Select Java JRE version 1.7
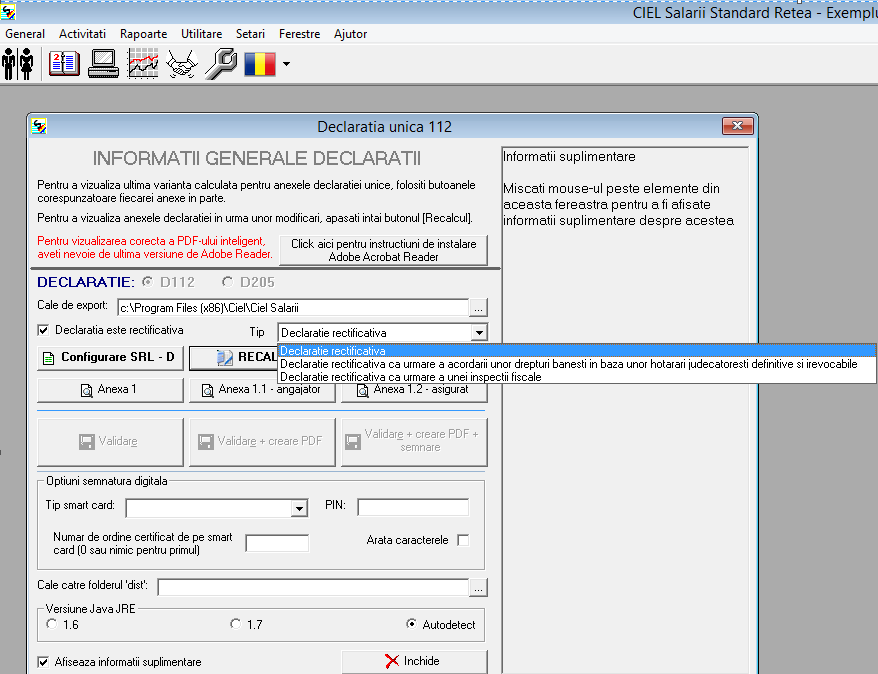 tap(236, 624)
